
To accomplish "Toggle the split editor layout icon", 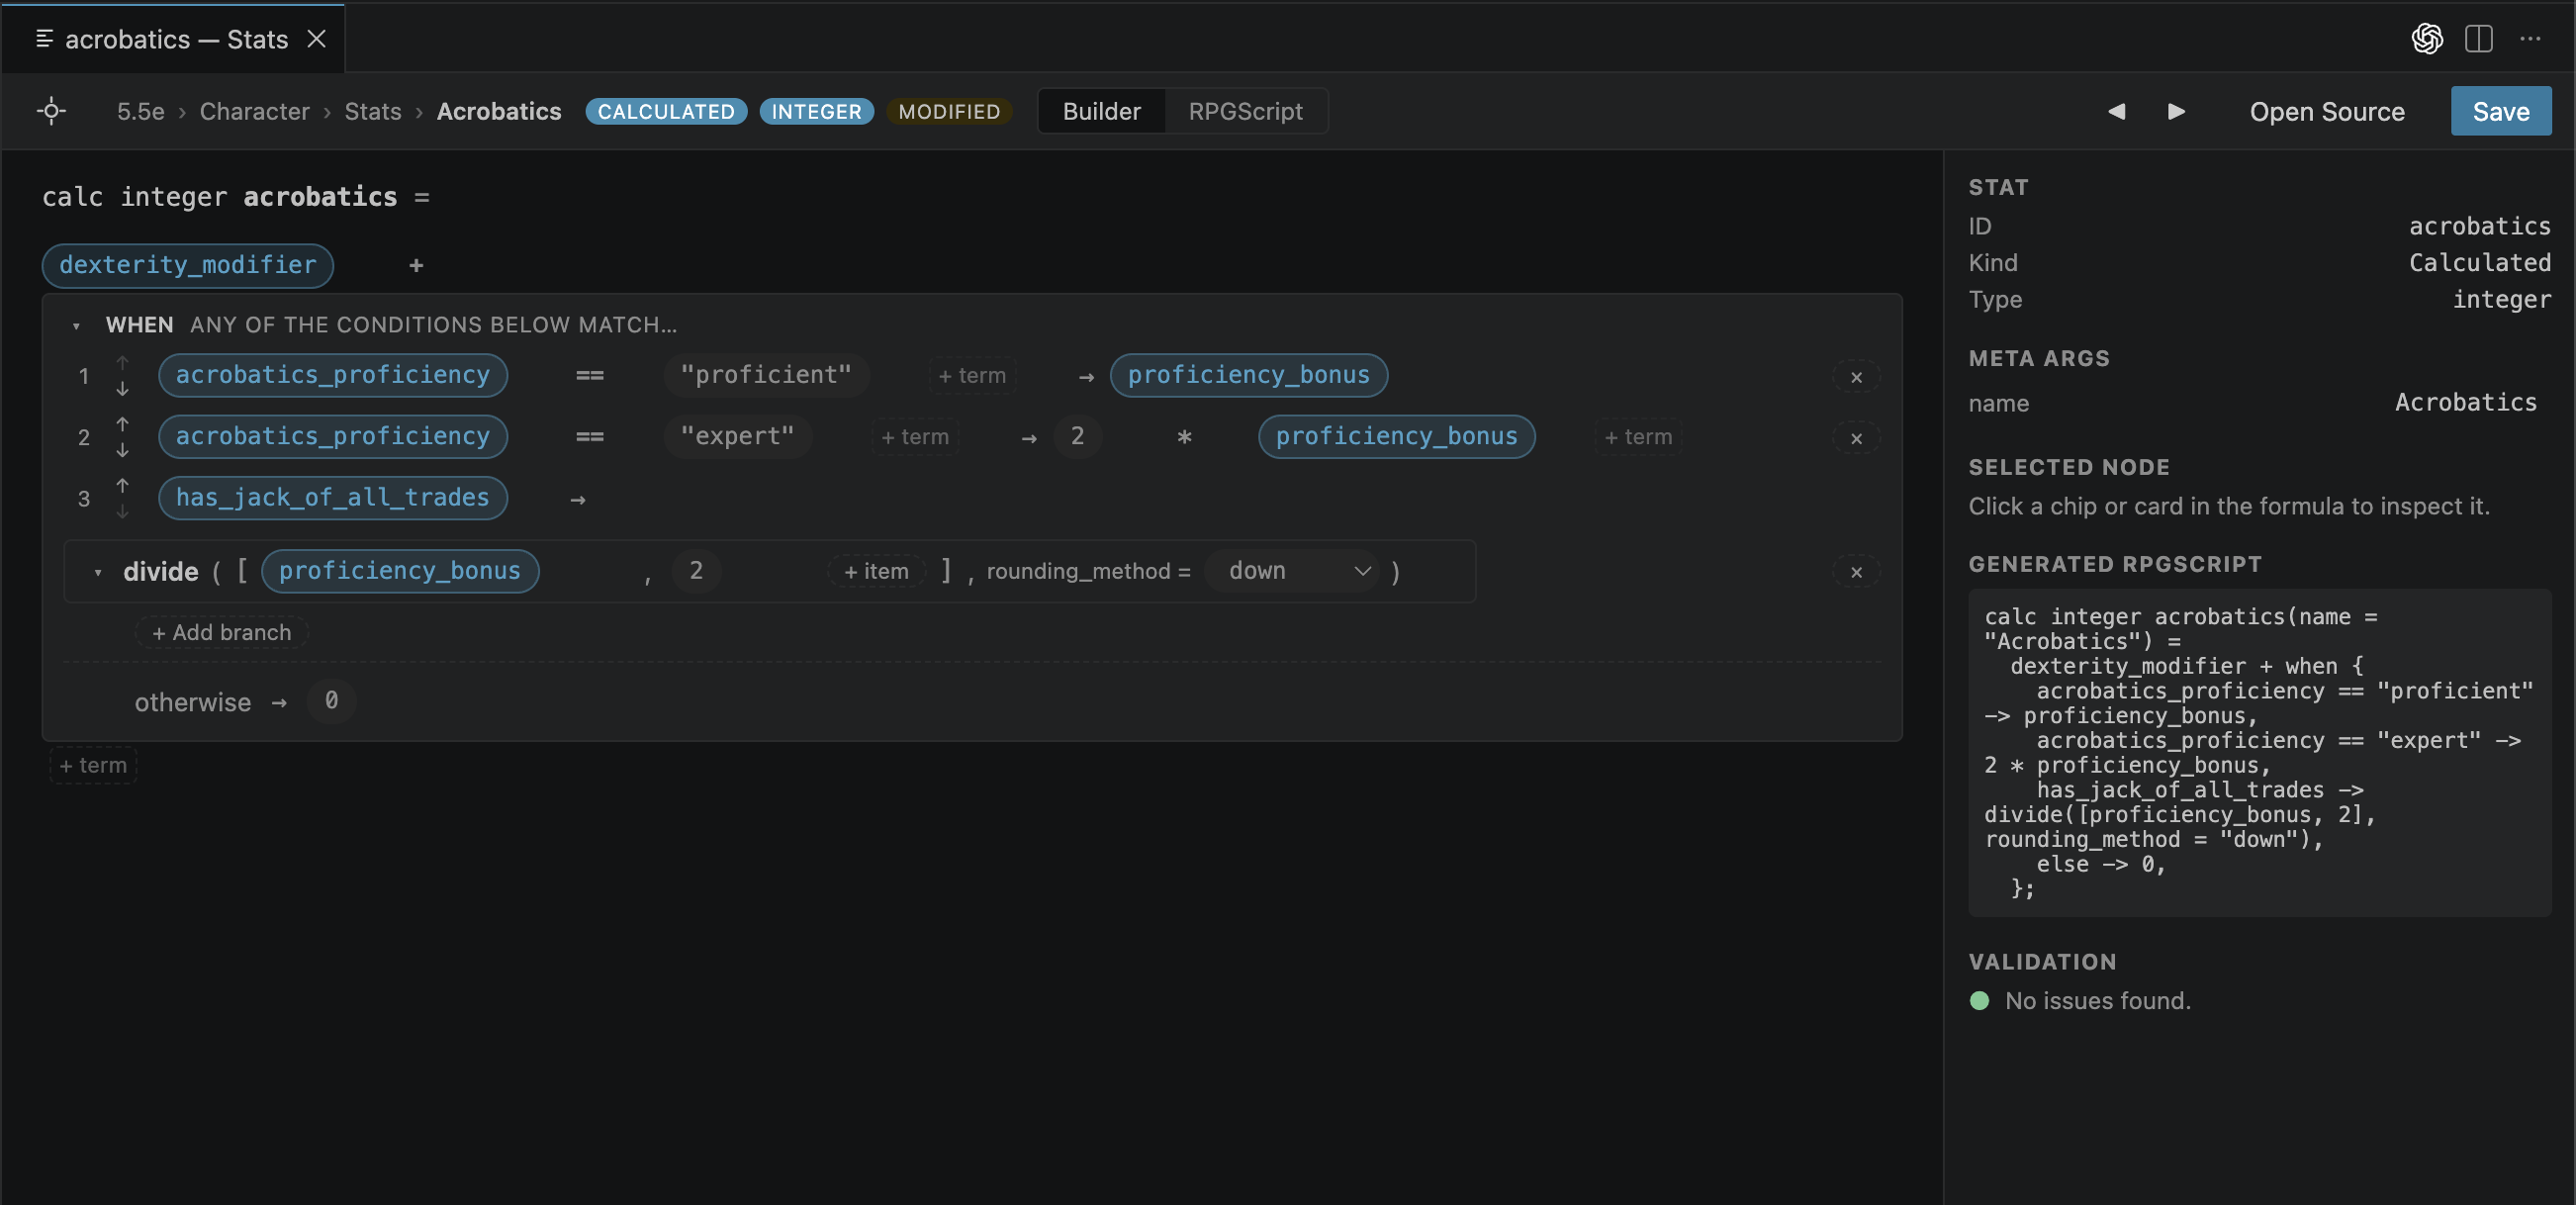I will coord(2478,39).
